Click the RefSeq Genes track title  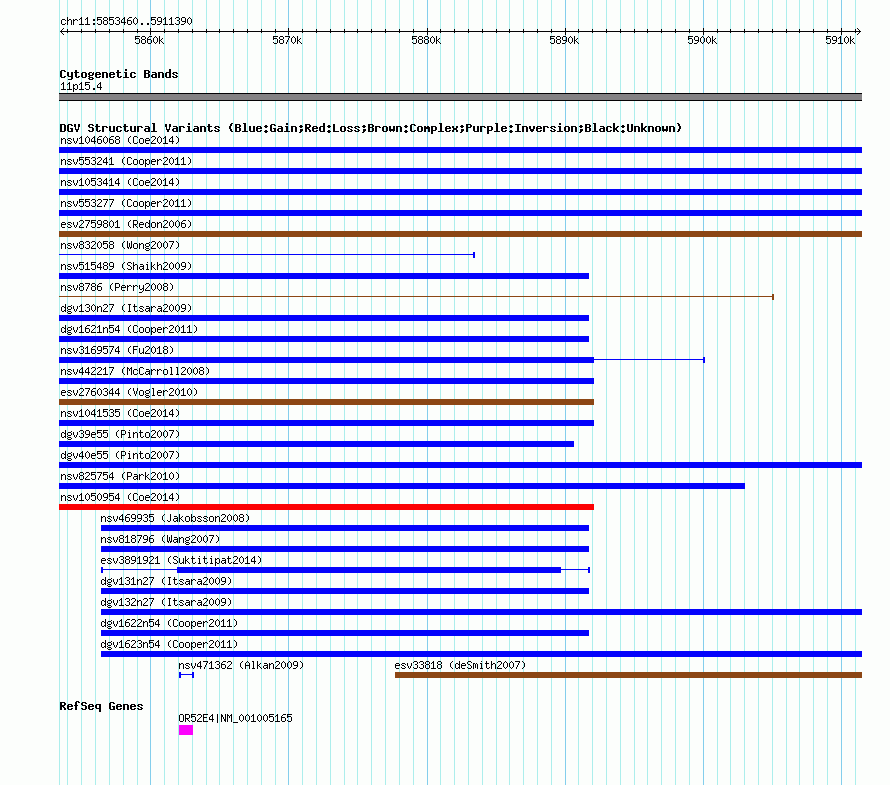tap(101, 706)
